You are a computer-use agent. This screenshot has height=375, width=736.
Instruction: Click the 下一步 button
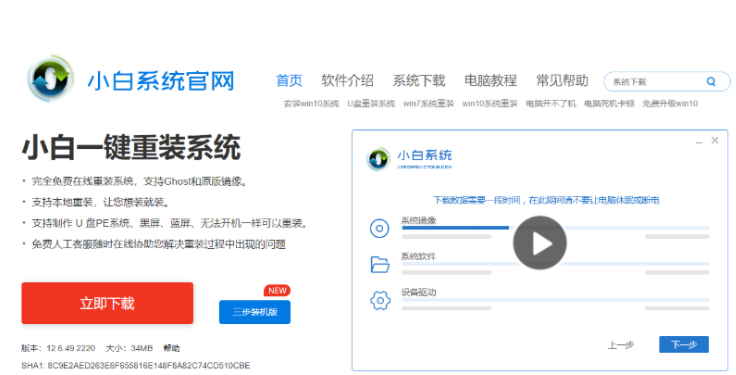click(684, 344)
